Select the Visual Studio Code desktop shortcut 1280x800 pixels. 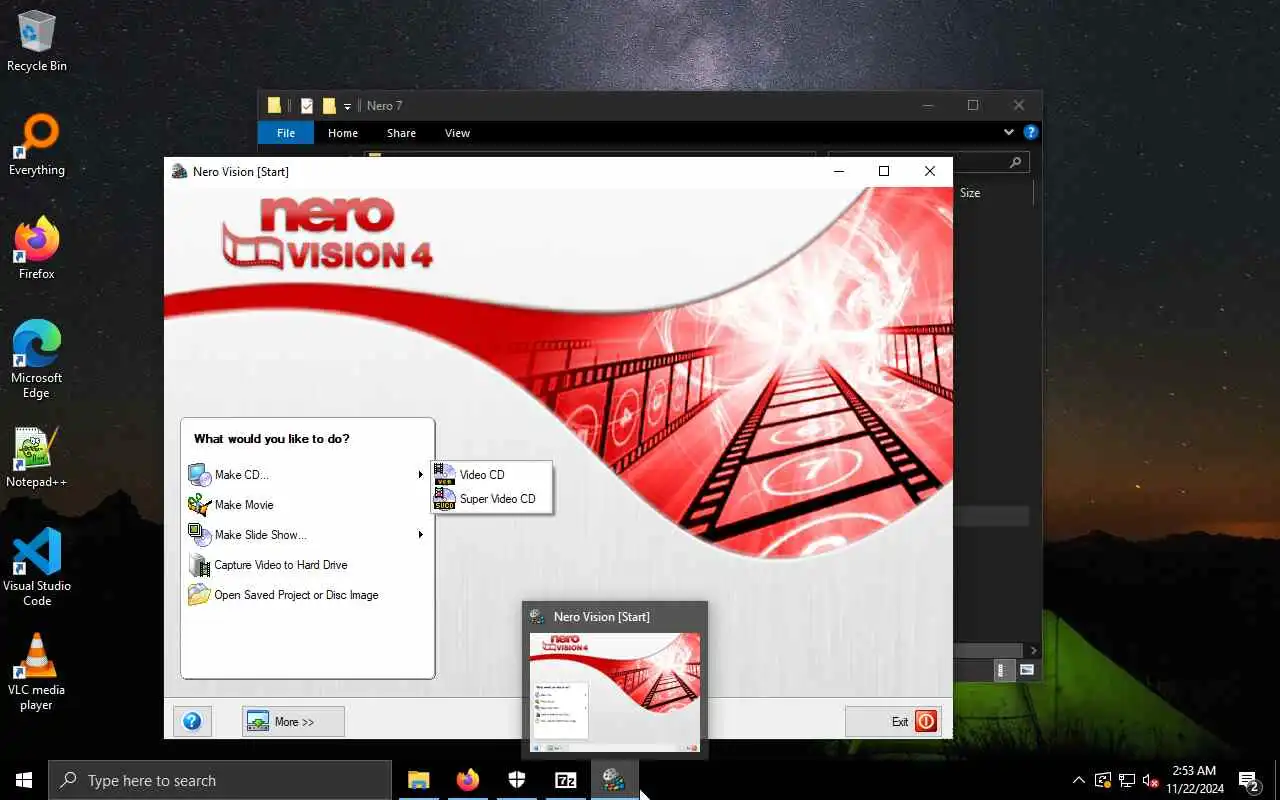37,567
